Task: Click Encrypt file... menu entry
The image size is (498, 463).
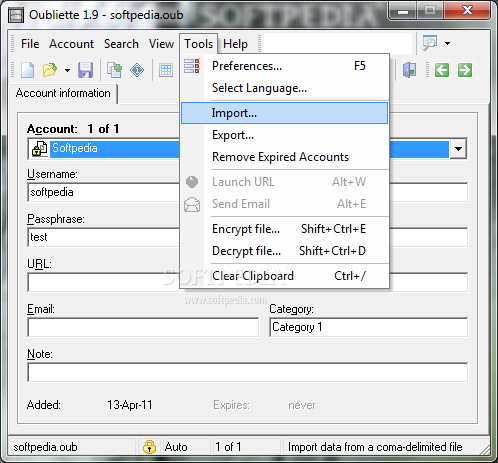Action: tap(285, 229)
